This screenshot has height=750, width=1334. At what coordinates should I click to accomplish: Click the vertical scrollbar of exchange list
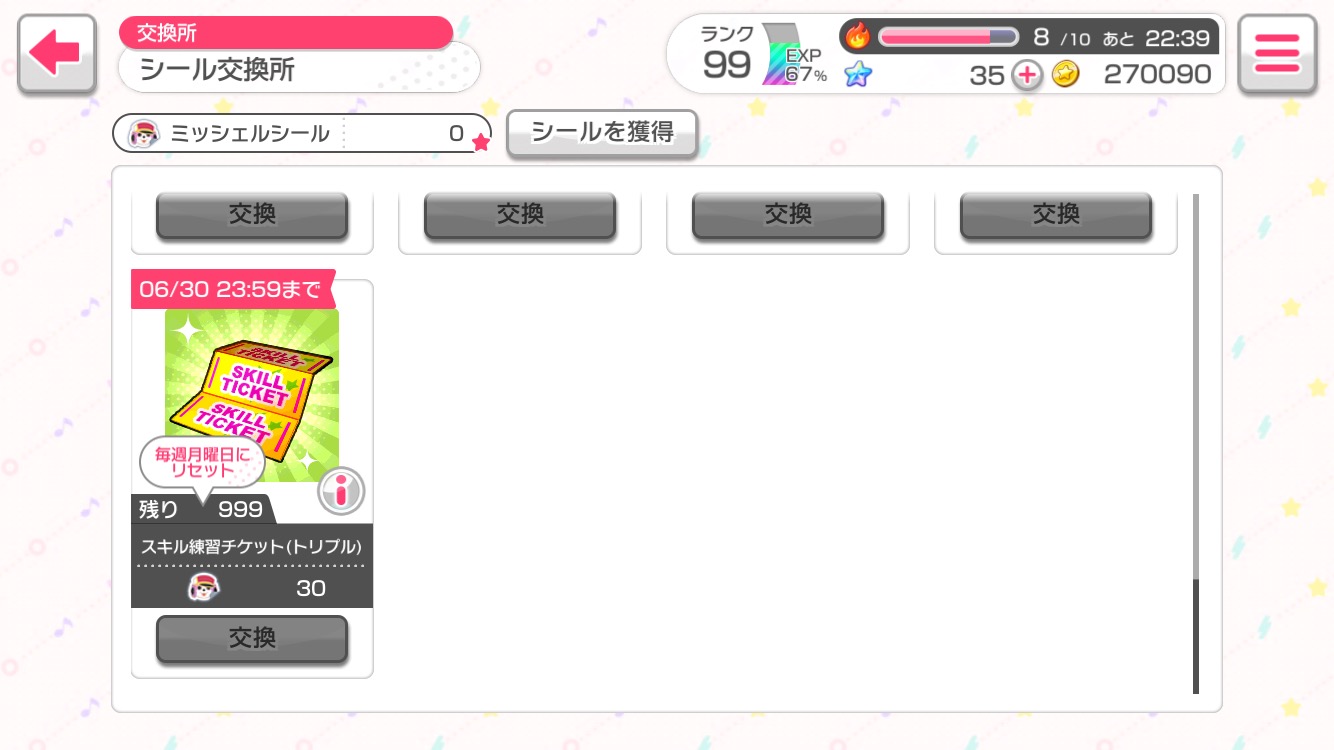click(1195, 444)
